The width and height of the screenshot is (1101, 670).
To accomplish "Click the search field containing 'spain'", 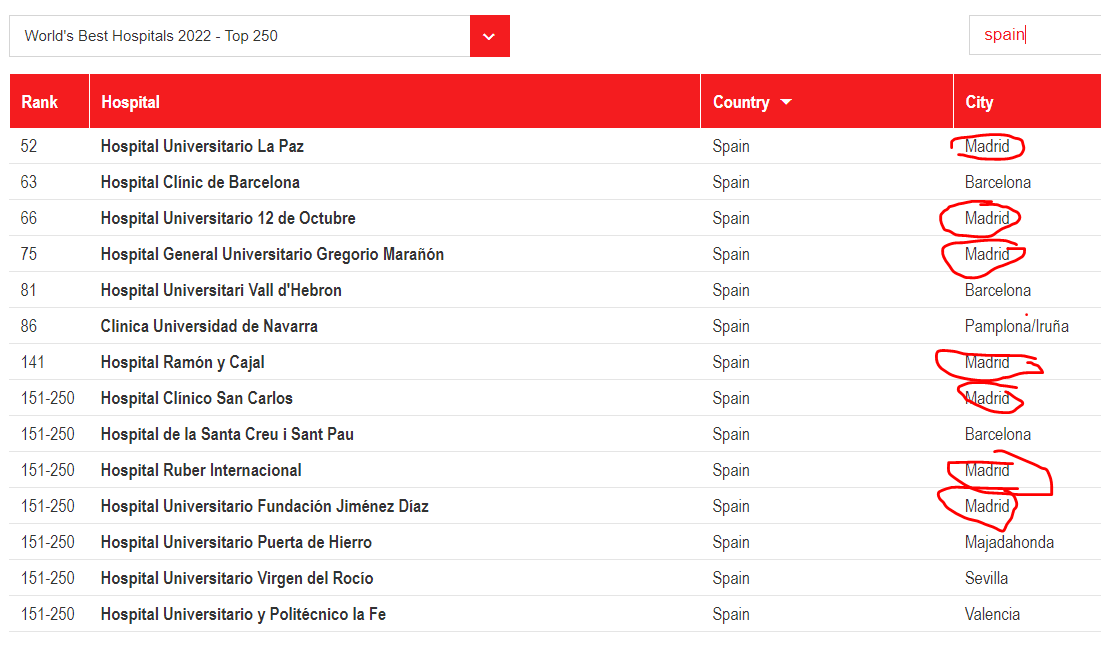I will coord(1034,35).
